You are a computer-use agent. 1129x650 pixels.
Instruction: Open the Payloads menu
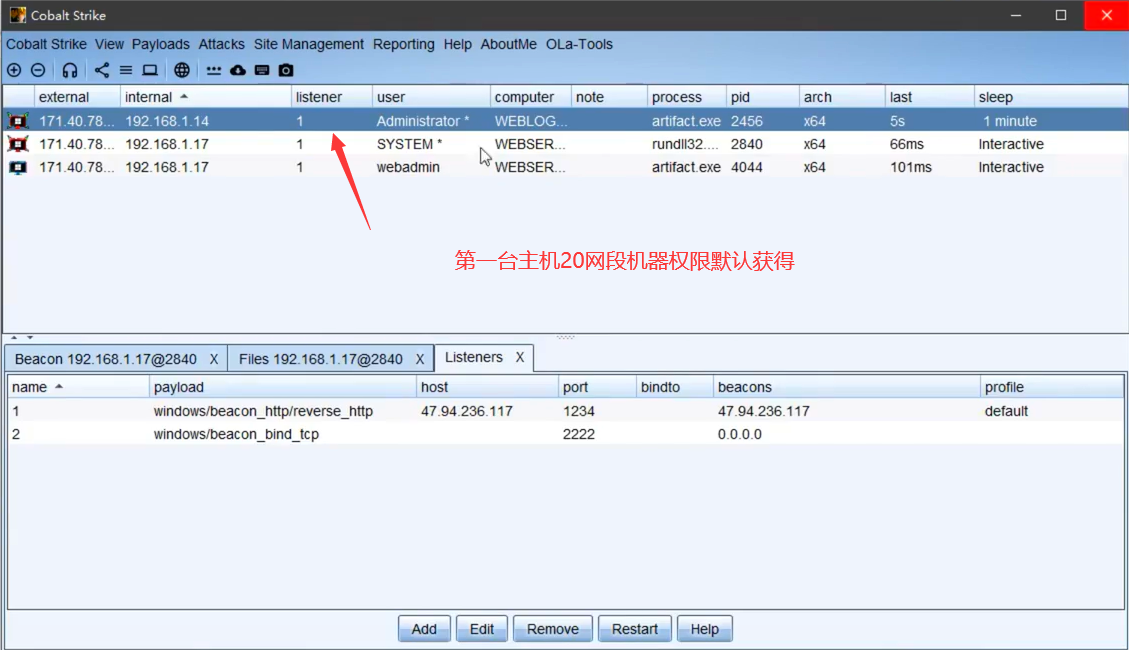click(160, 44)
